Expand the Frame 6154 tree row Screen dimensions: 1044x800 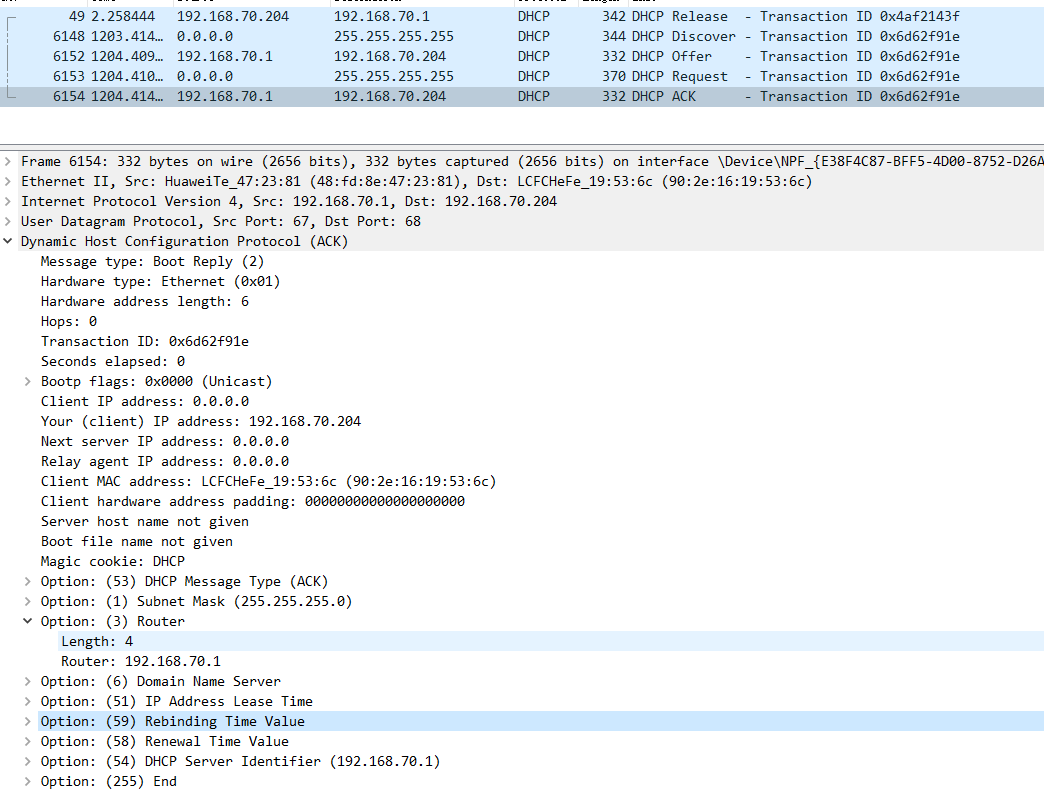click(x=8, y=161)
